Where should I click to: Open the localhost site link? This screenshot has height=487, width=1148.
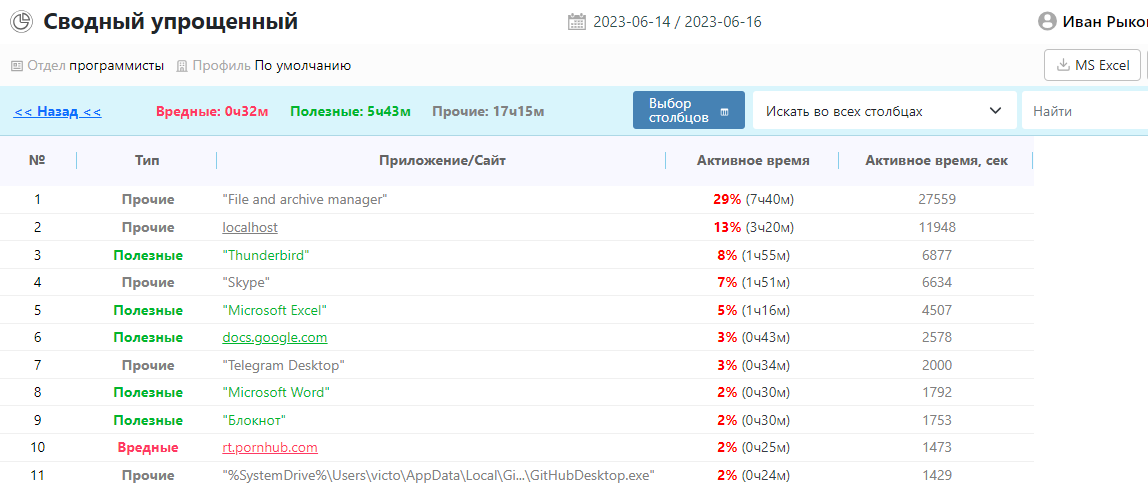(250, 227)
